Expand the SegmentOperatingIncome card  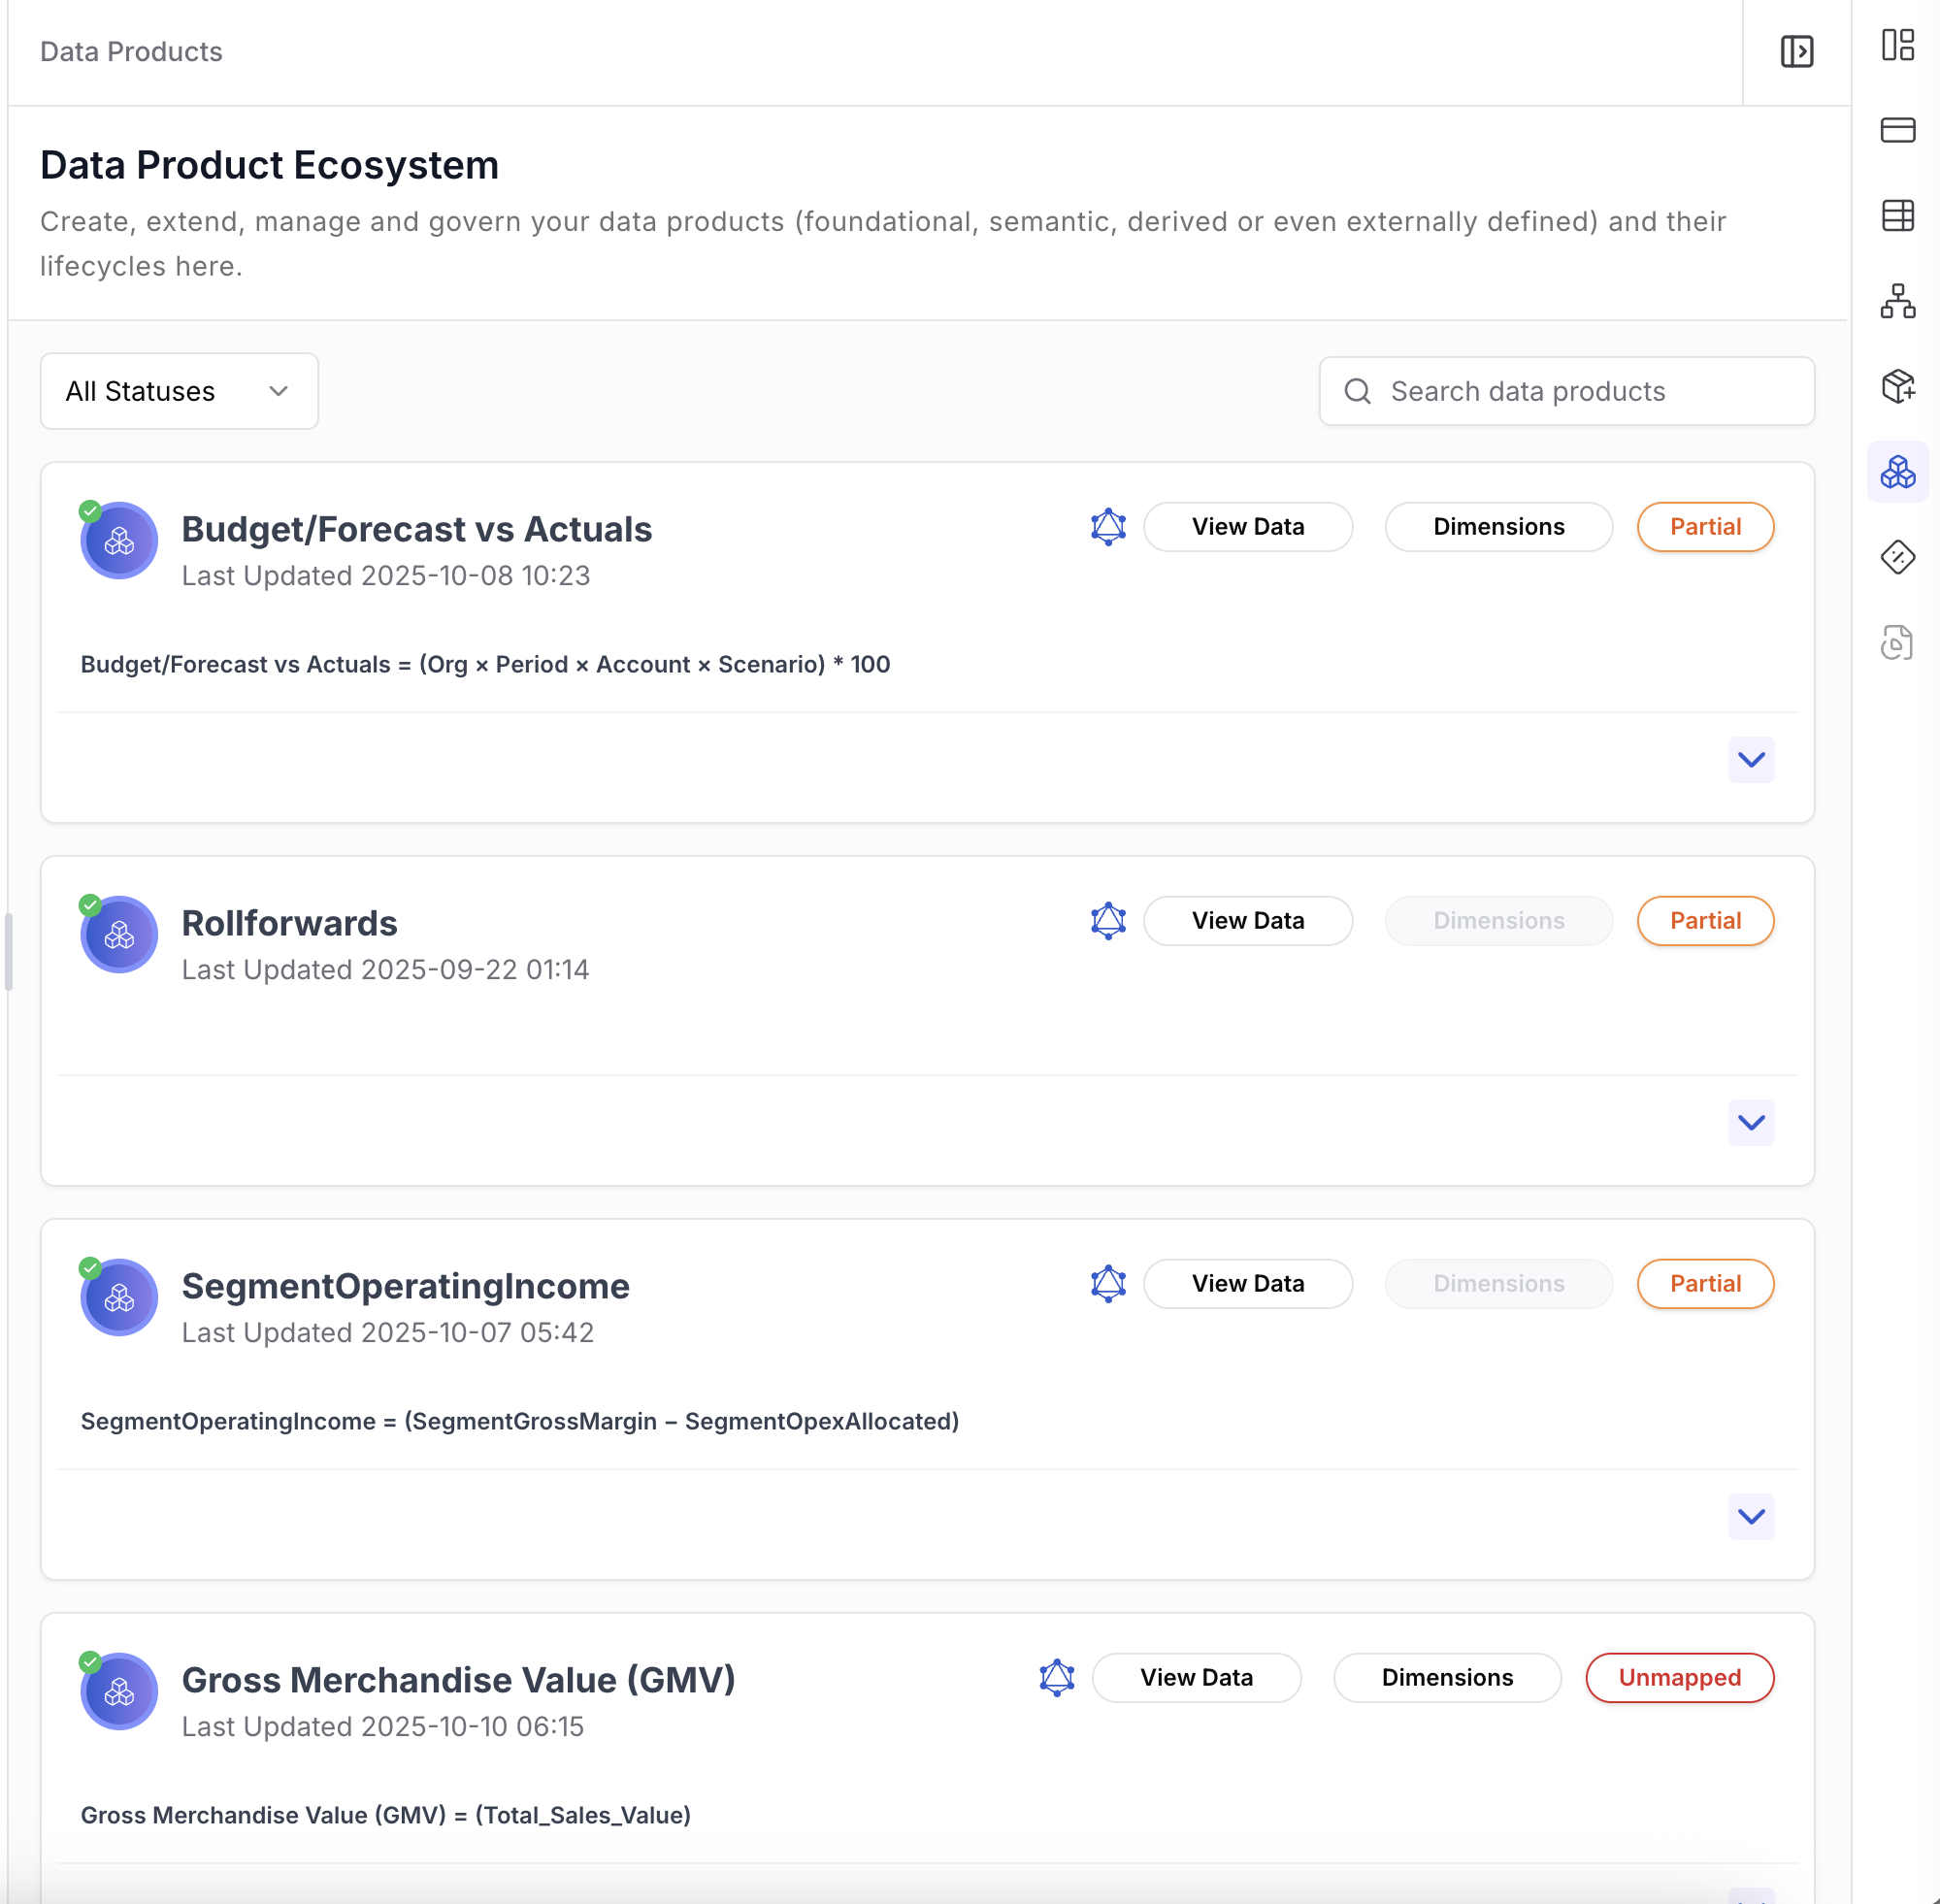pyautogui.click(x=1750, y=1517)
